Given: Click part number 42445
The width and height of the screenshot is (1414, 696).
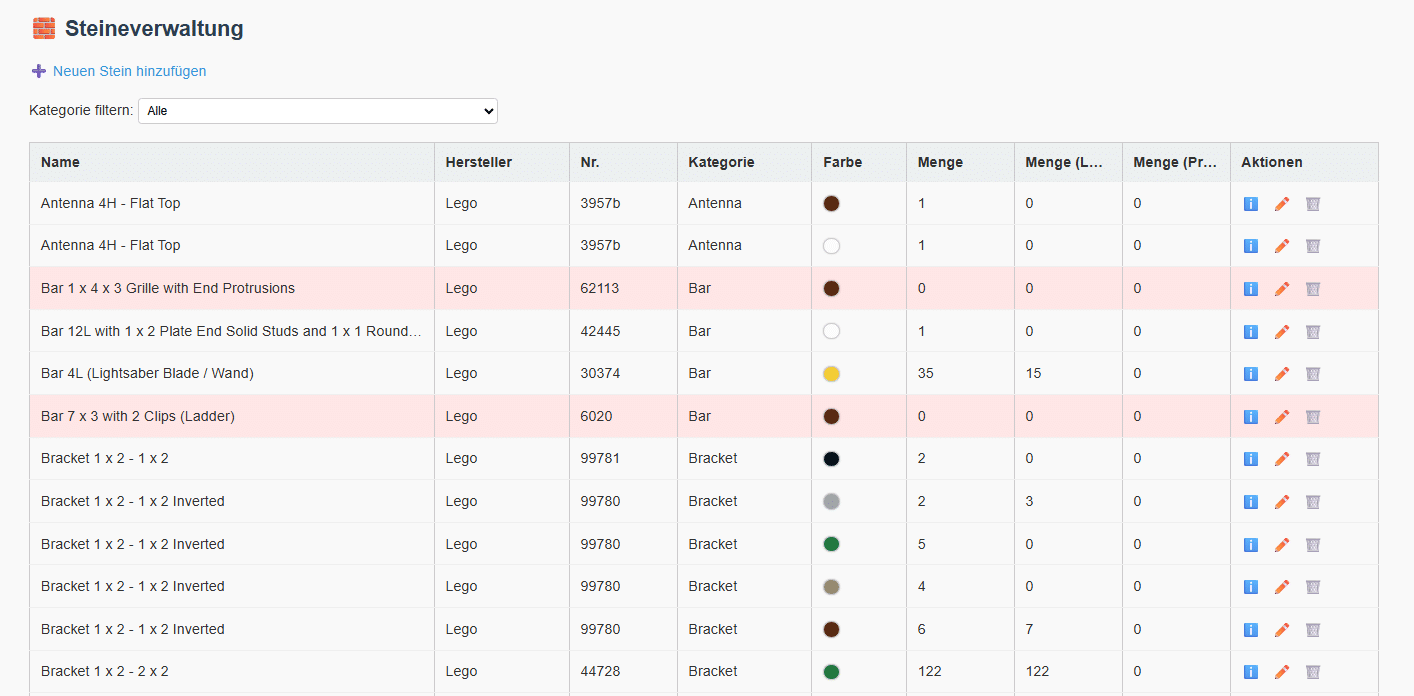Looking at the screenshot, I should coord(600,331).
